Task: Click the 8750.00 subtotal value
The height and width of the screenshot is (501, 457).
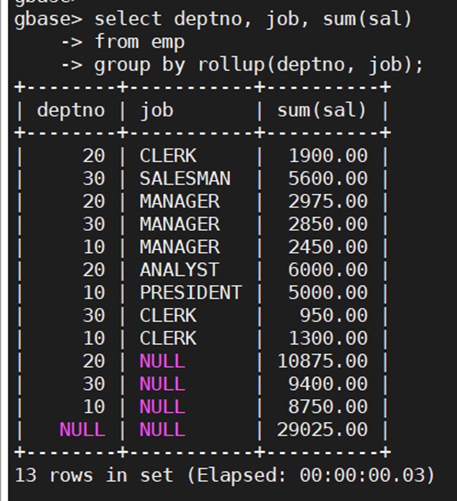Action: [x=328, y=407]
